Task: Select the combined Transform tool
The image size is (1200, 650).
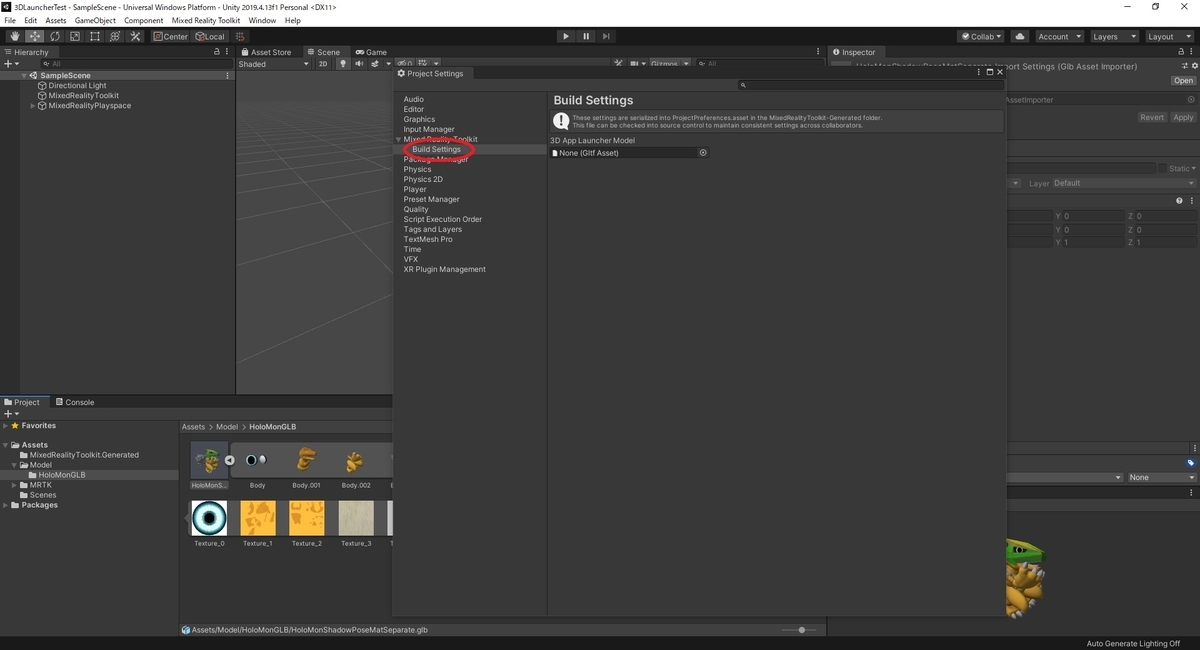Action: [x=115, y=36]
